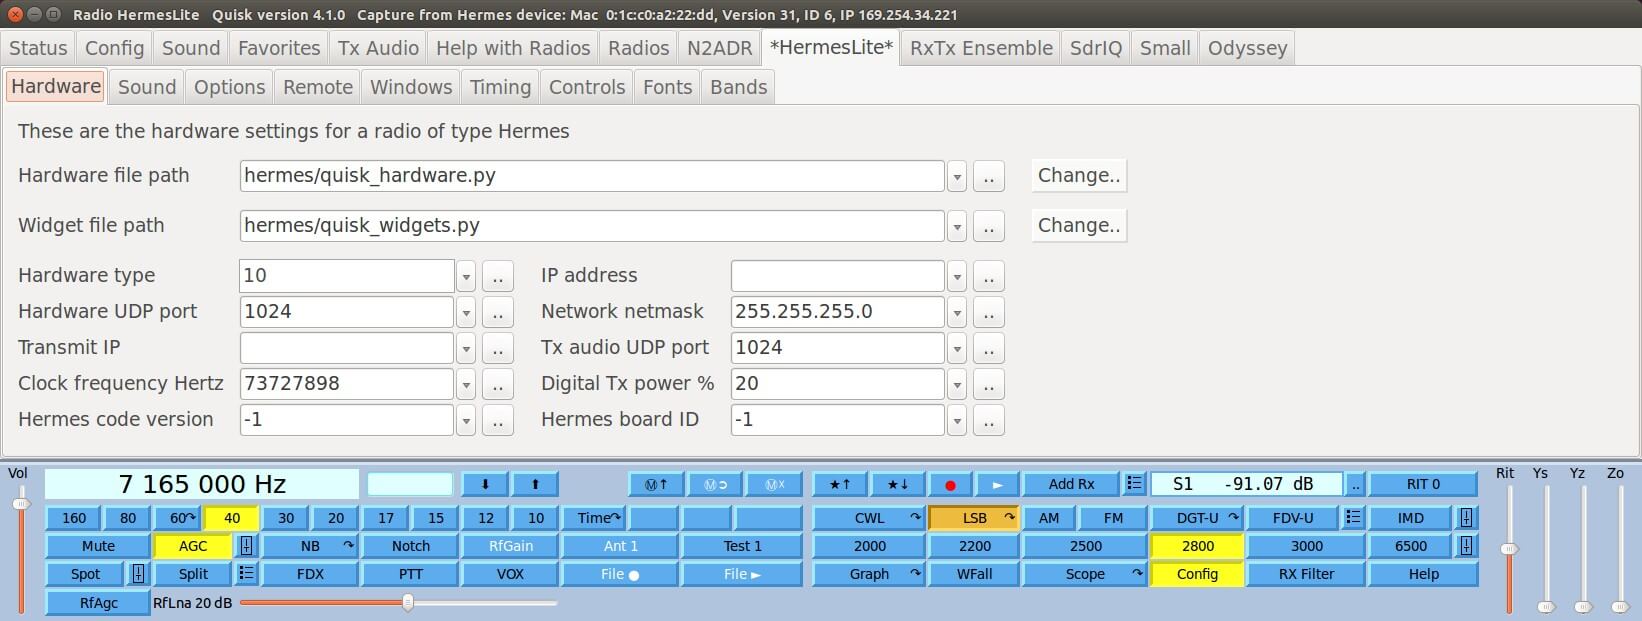Click the favorites star-up button
The height and width of the screenshot is (621, 1642).
click(x=839, y=485)
